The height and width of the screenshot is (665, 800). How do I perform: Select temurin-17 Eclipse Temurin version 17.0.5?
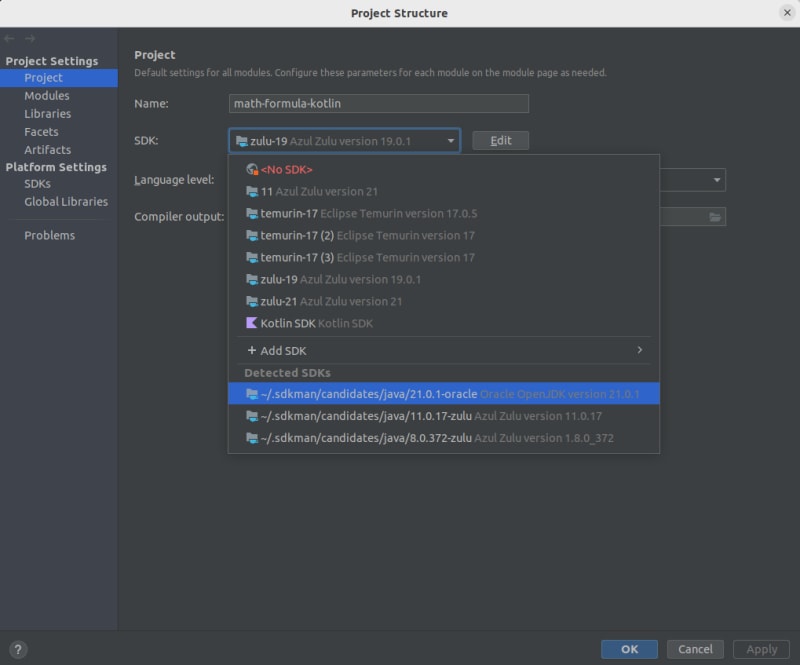tap(444, 213)
